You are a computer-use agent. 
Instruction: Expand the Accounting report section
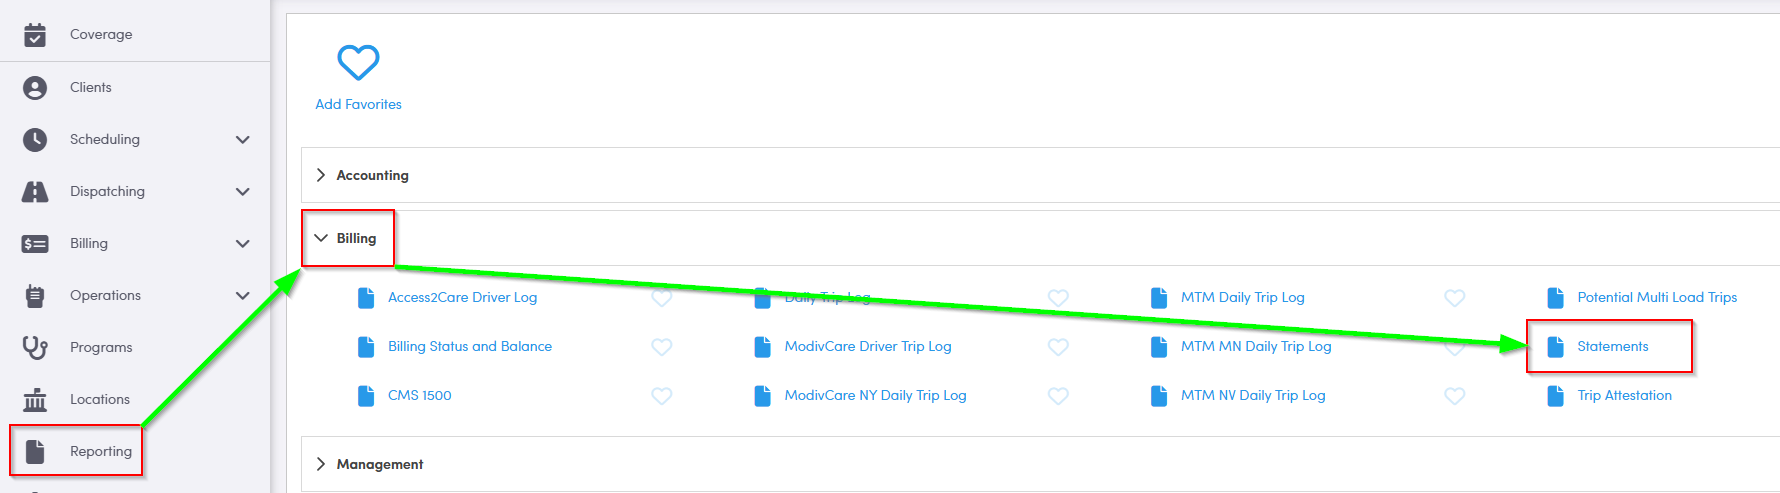(x=321, y=175)
